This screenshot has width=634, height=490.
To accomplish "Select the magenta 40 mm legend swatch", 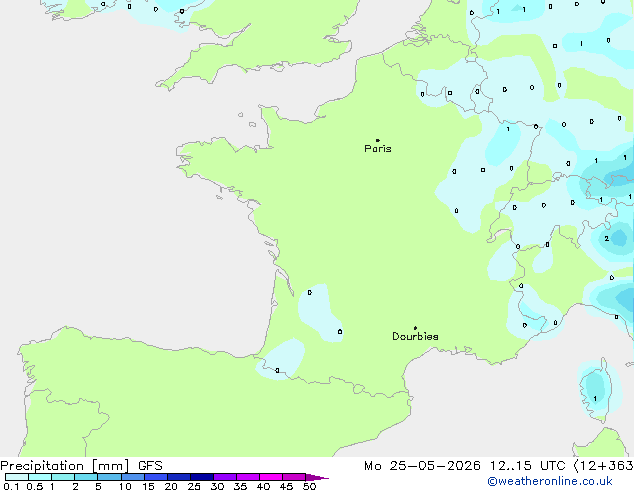I will tap(271, 477).
